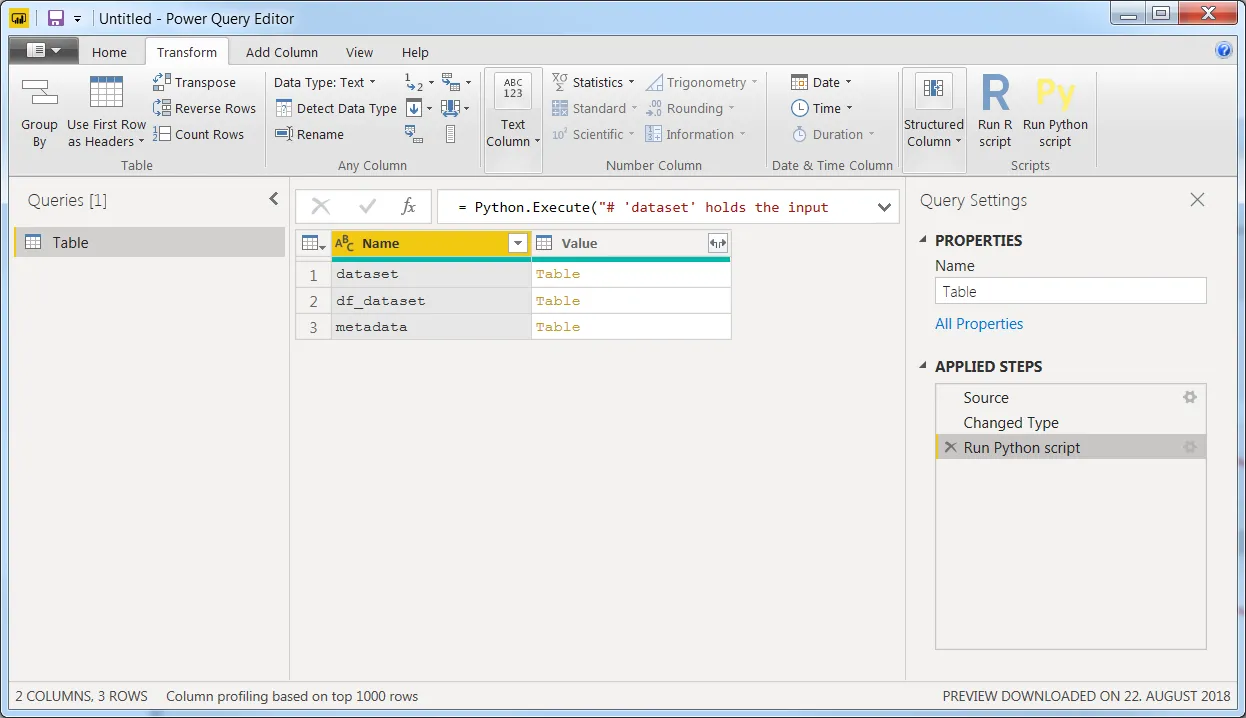Viewport: 1246px width, 718px height.
Task: Click the Fill down-arrow icon
Action: click(x=414, y=108)
